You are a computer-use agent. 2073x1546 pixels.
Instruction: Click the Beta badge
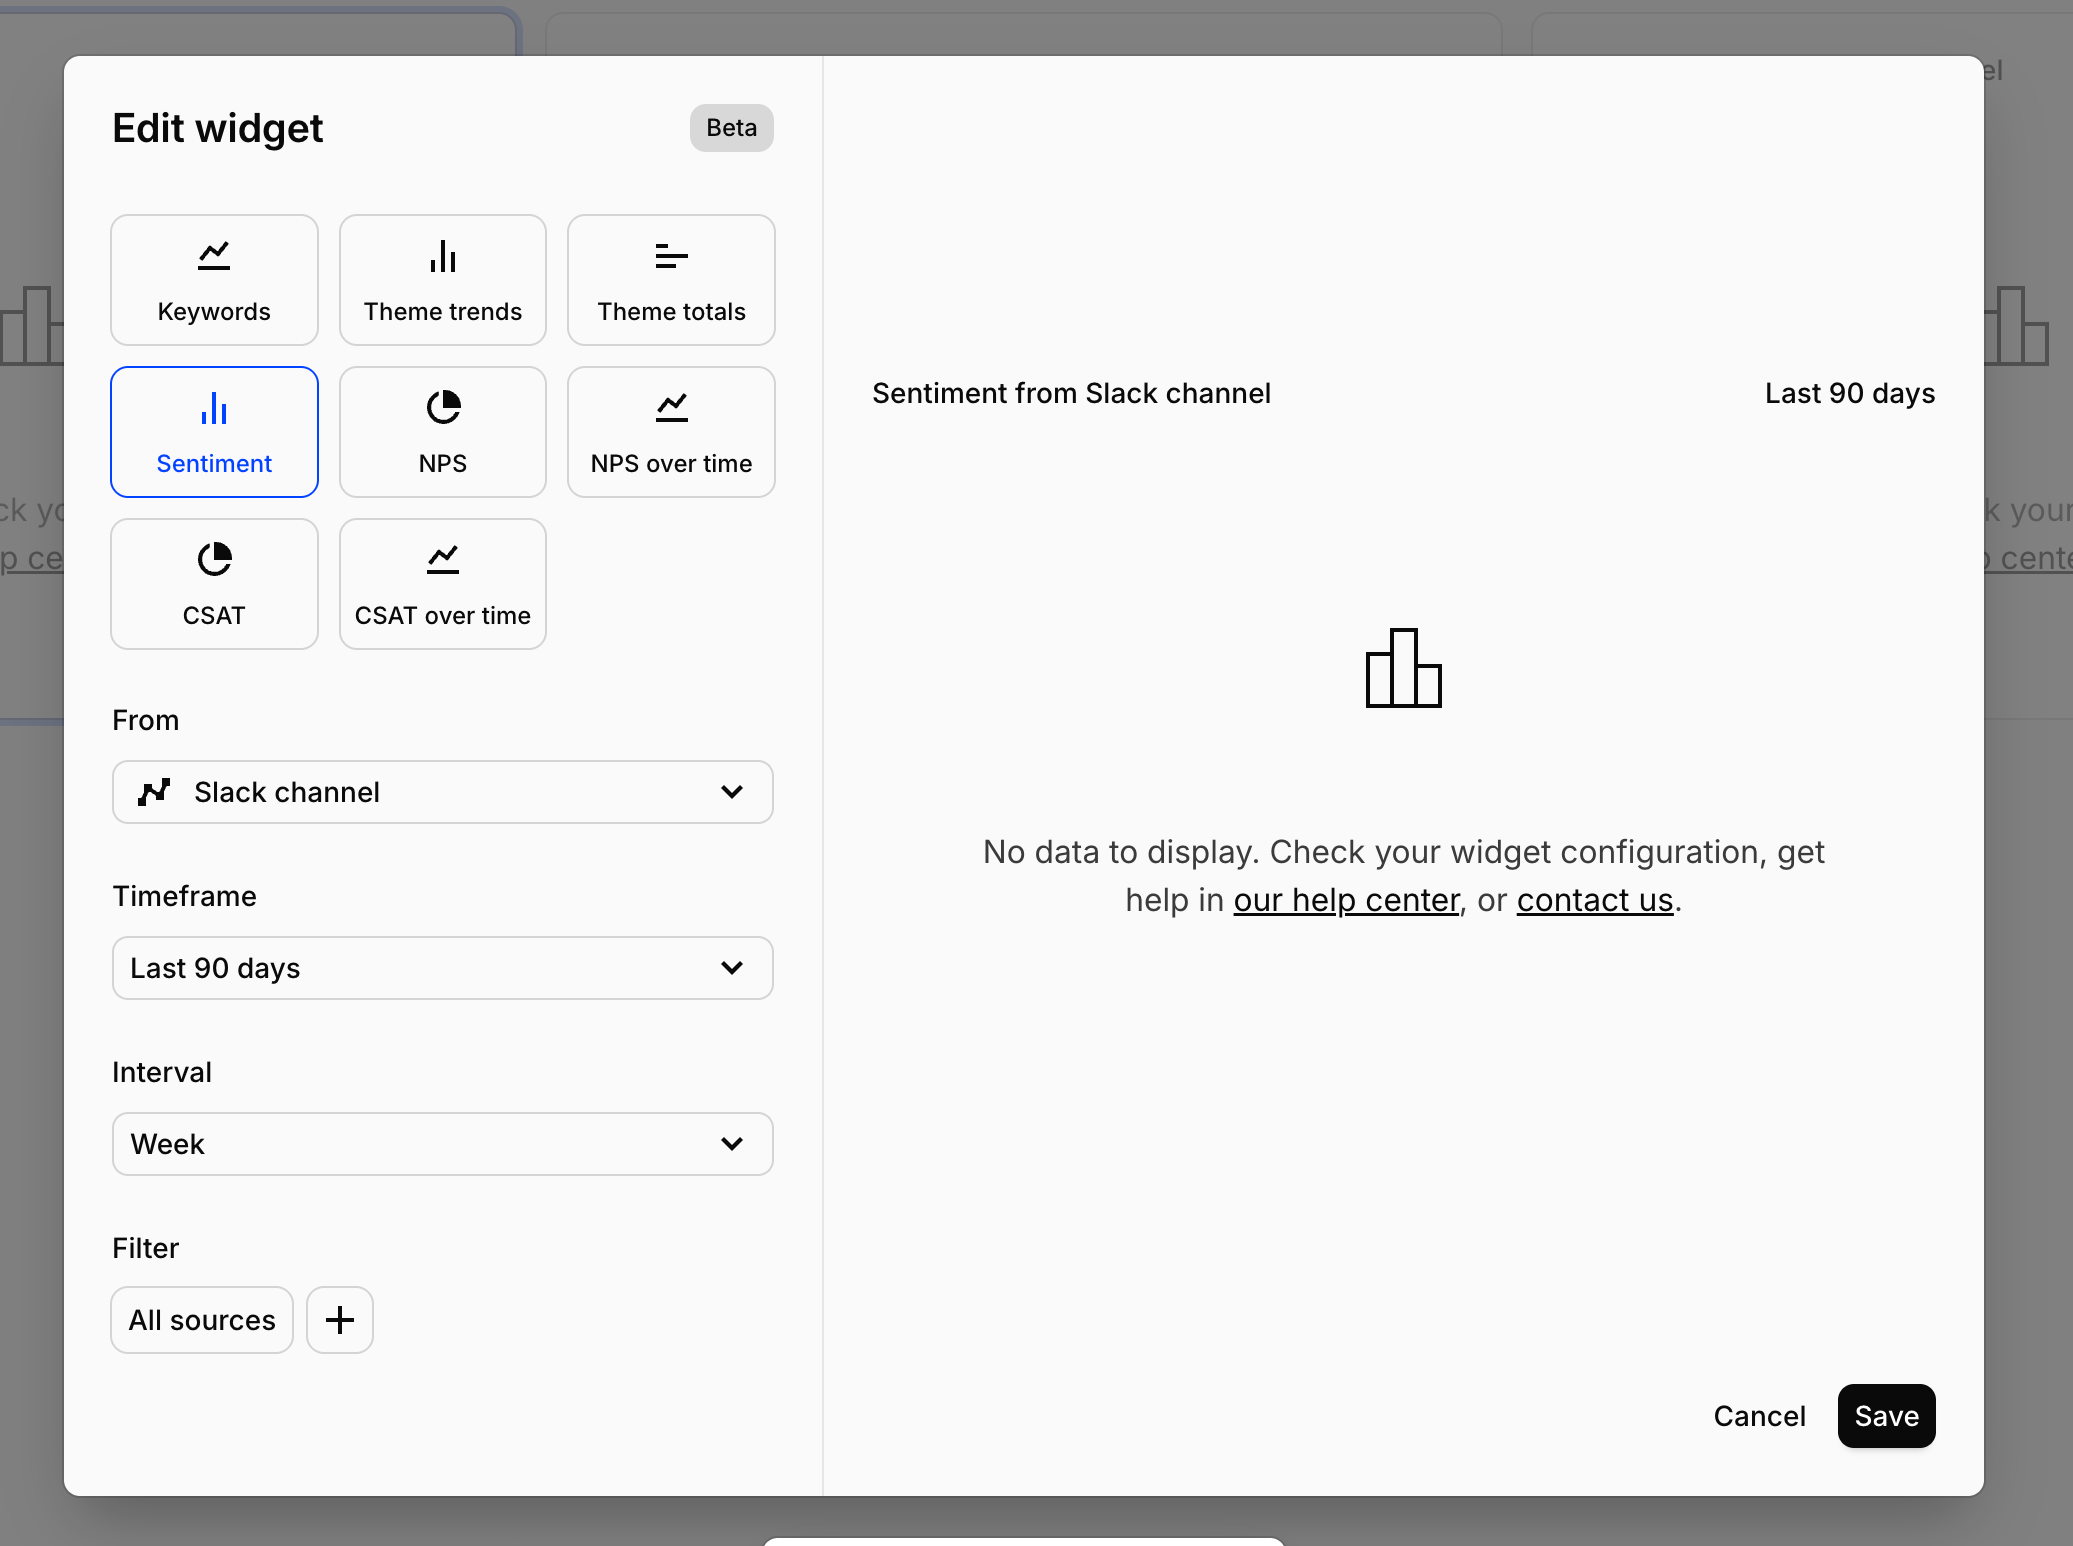pyautogui.click(x=731, y=128)
